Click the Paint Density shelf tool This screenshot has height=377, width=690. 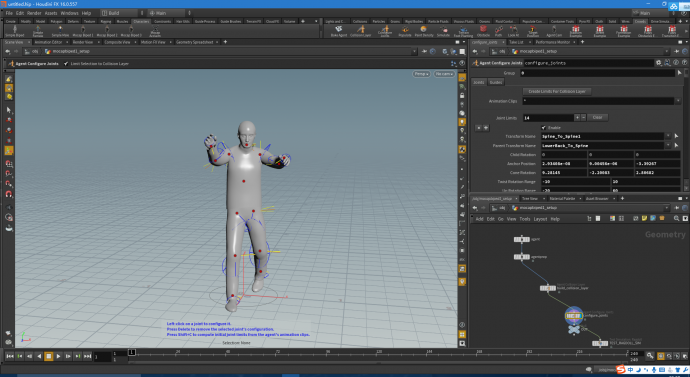tap(424, 31)
